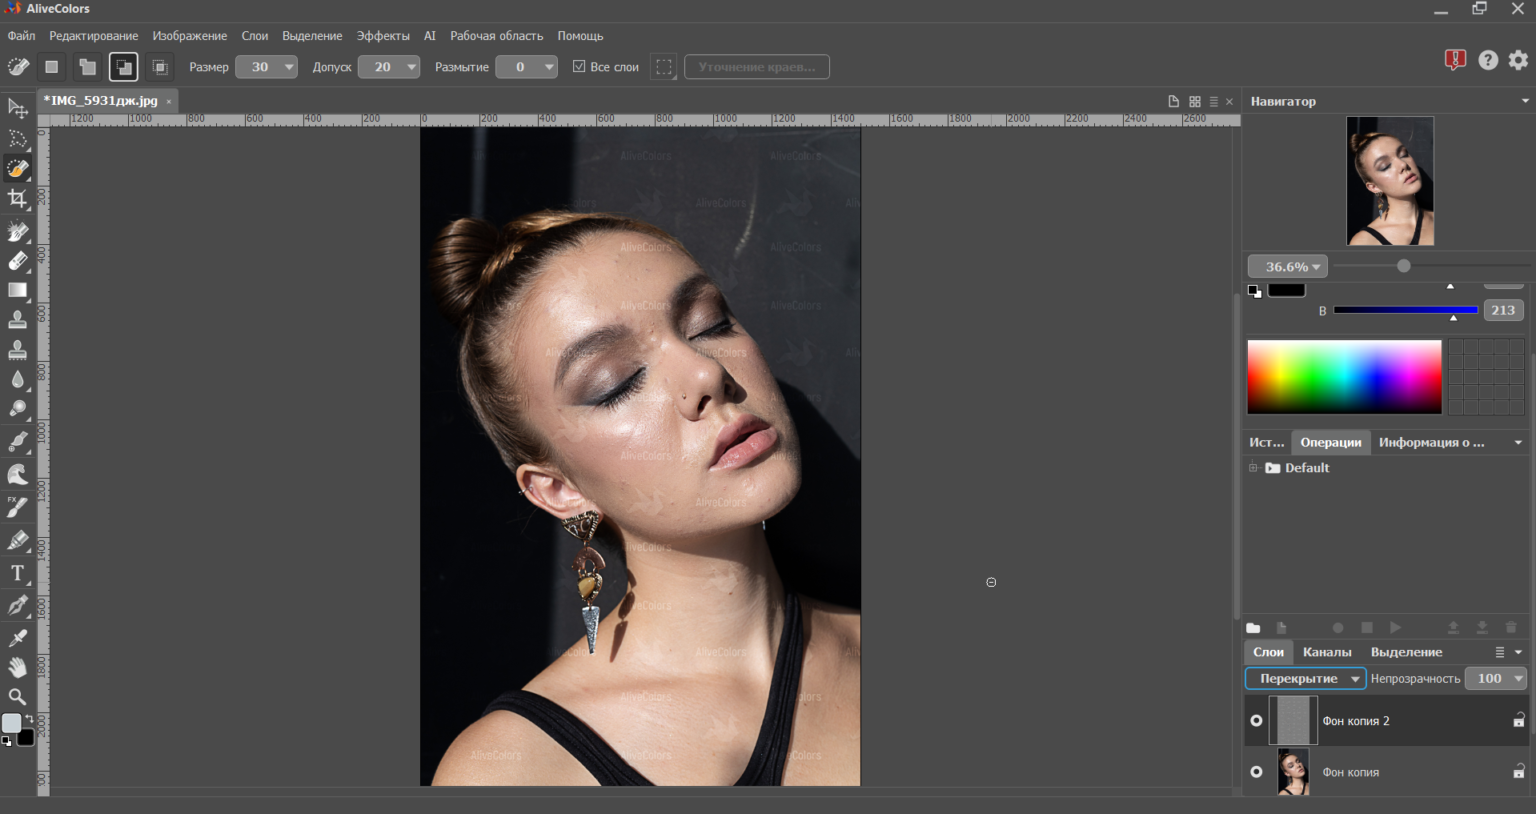The image size is (1536, 814).
Task: Open the 'Перекрытие' blend mode dropdown
Action: (x=1305, y=678)
